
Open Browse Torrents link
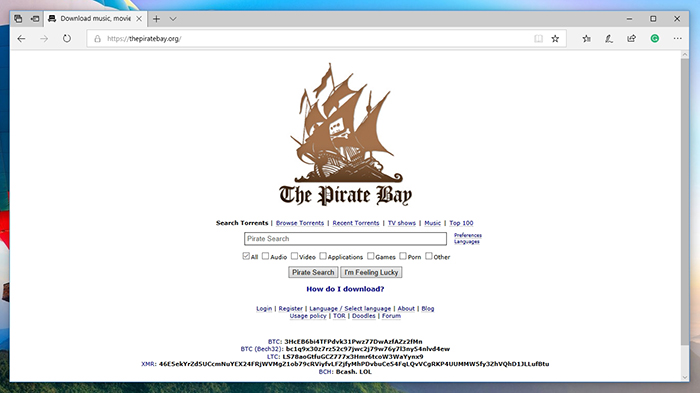click(300, 223)
